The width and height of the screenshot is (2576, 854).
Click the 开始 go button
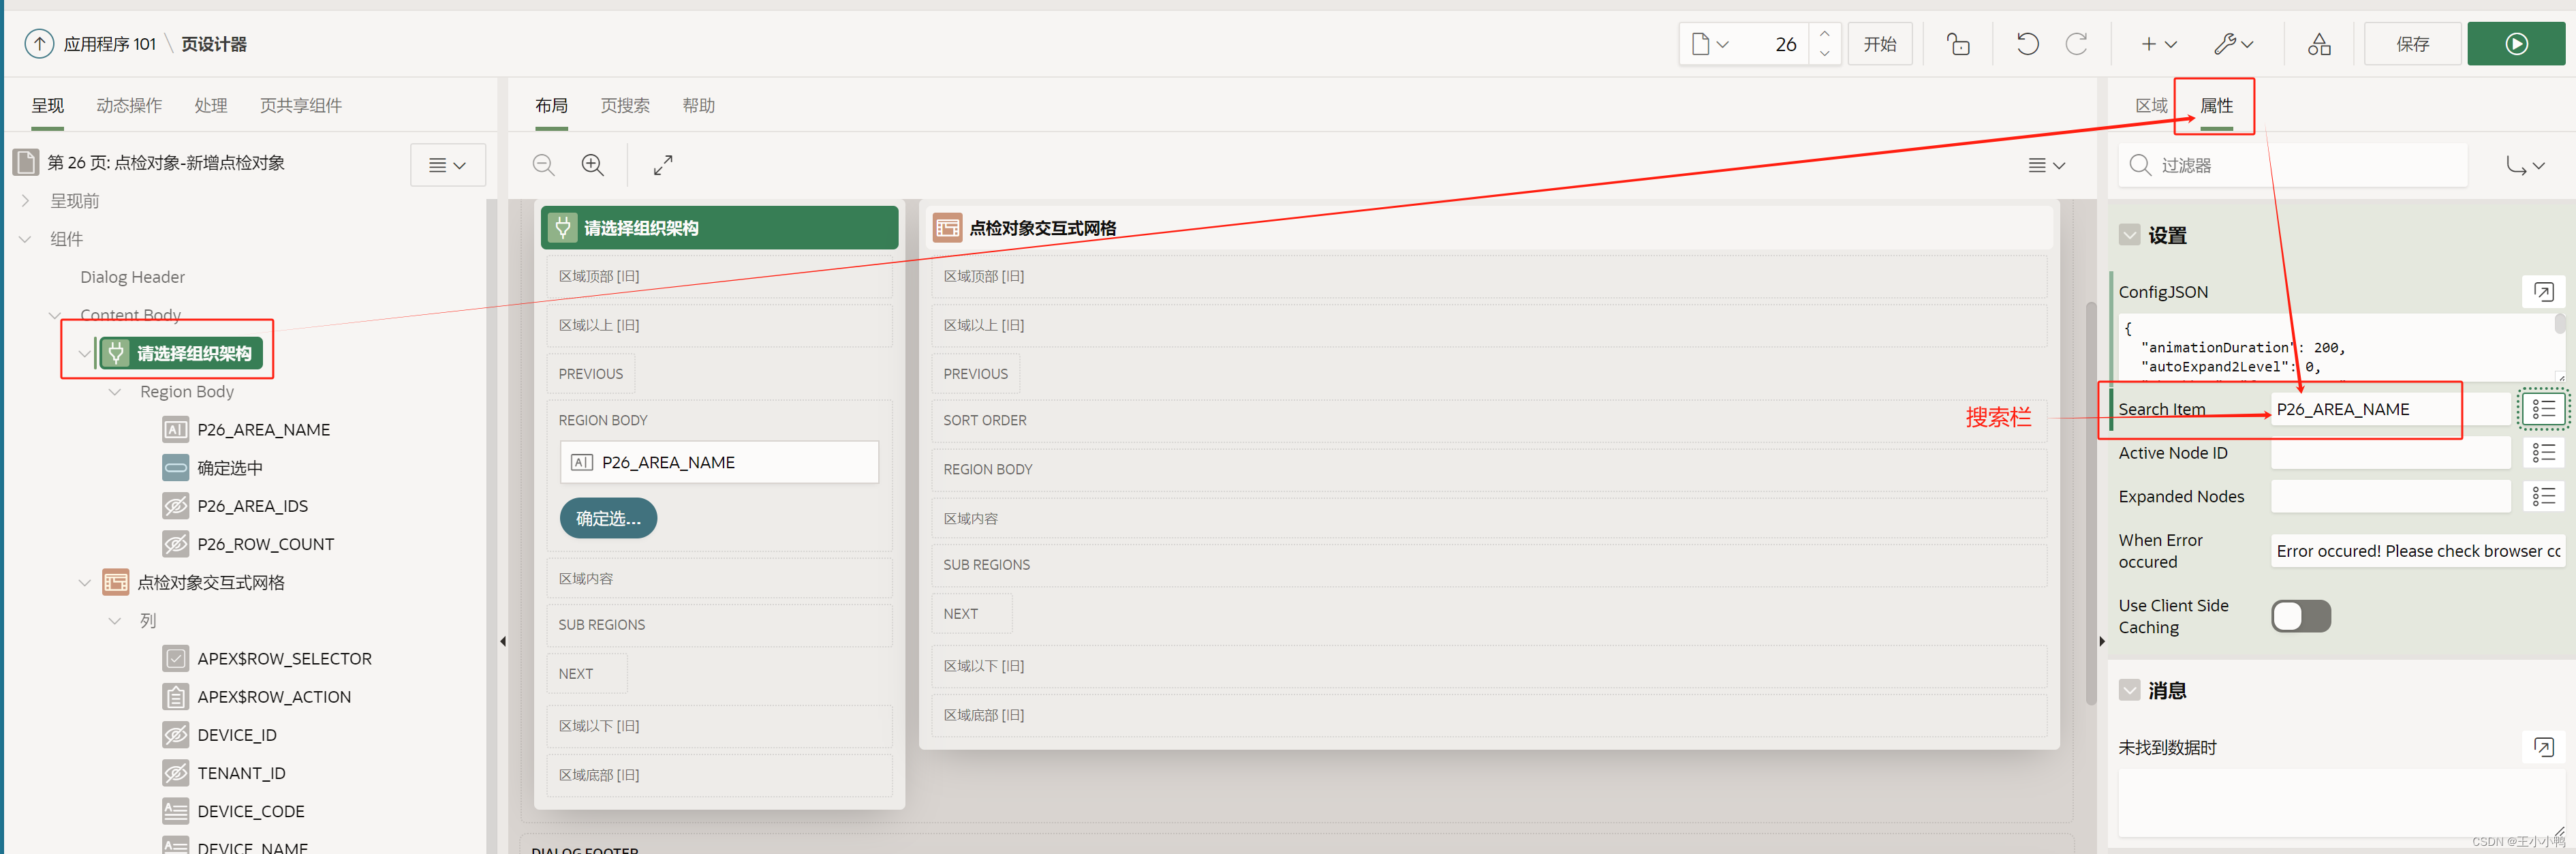1879,44
